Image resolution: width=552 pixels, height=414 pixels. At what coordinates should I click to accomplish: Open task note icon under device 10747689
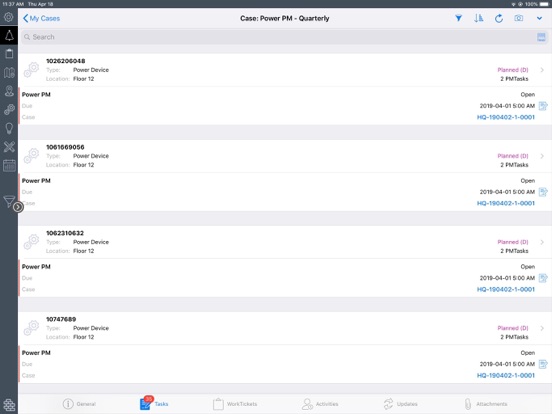coord(543,364)
